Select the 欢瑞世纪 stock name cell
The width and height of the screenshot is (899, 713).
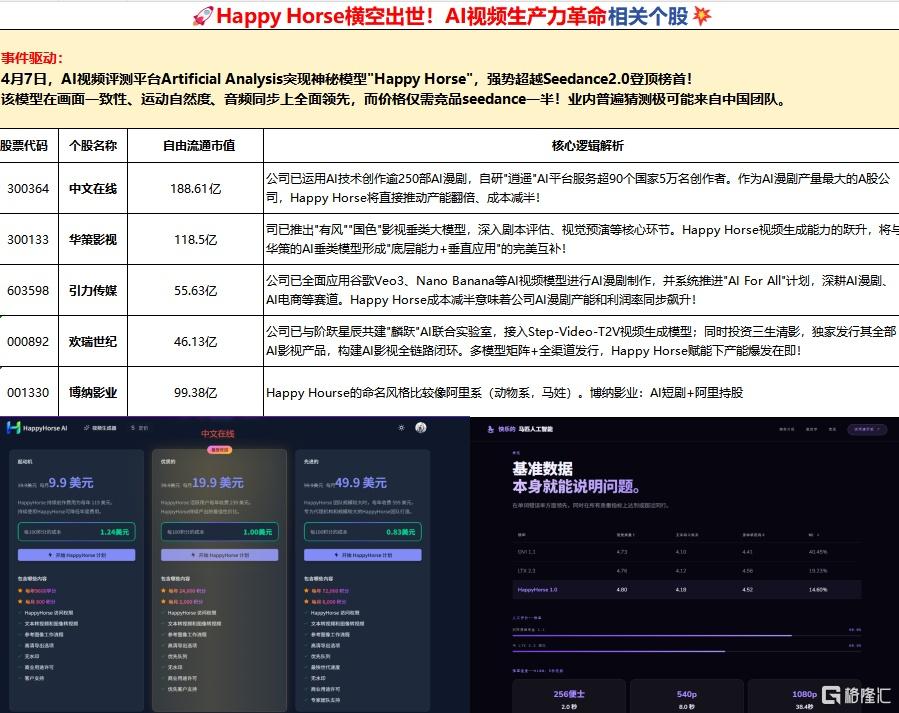[x=93, y=342]
